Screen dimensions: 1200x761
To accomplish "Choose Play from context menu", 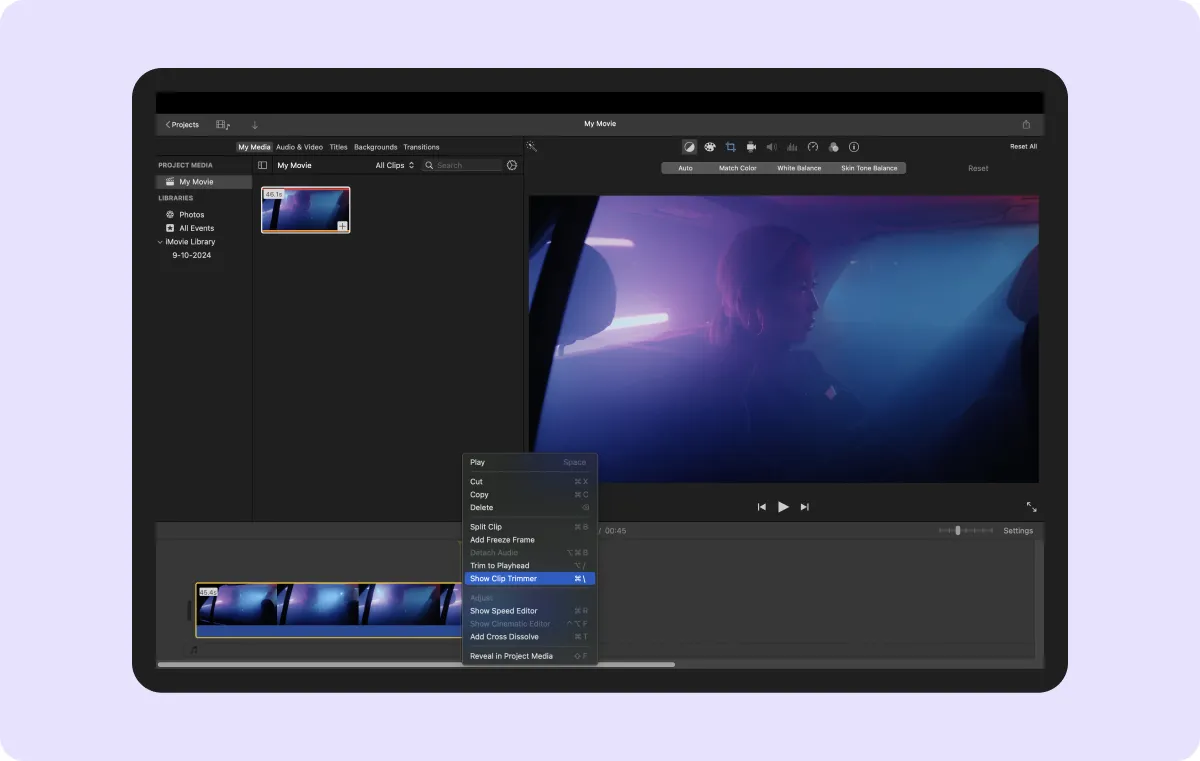I will [x=530, y=462].
